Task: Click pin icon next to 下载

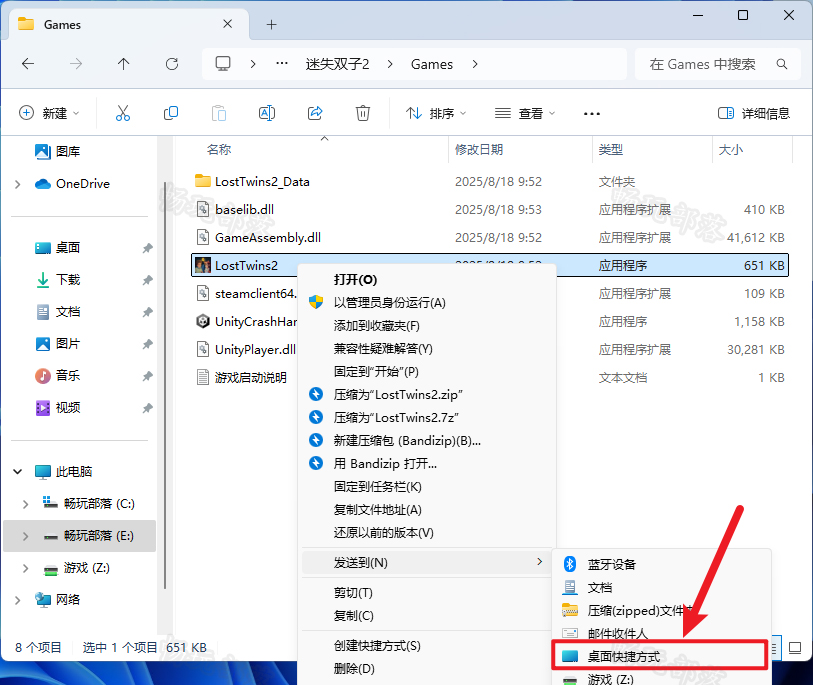Action: pyautogui.click(x=147, y=280)
